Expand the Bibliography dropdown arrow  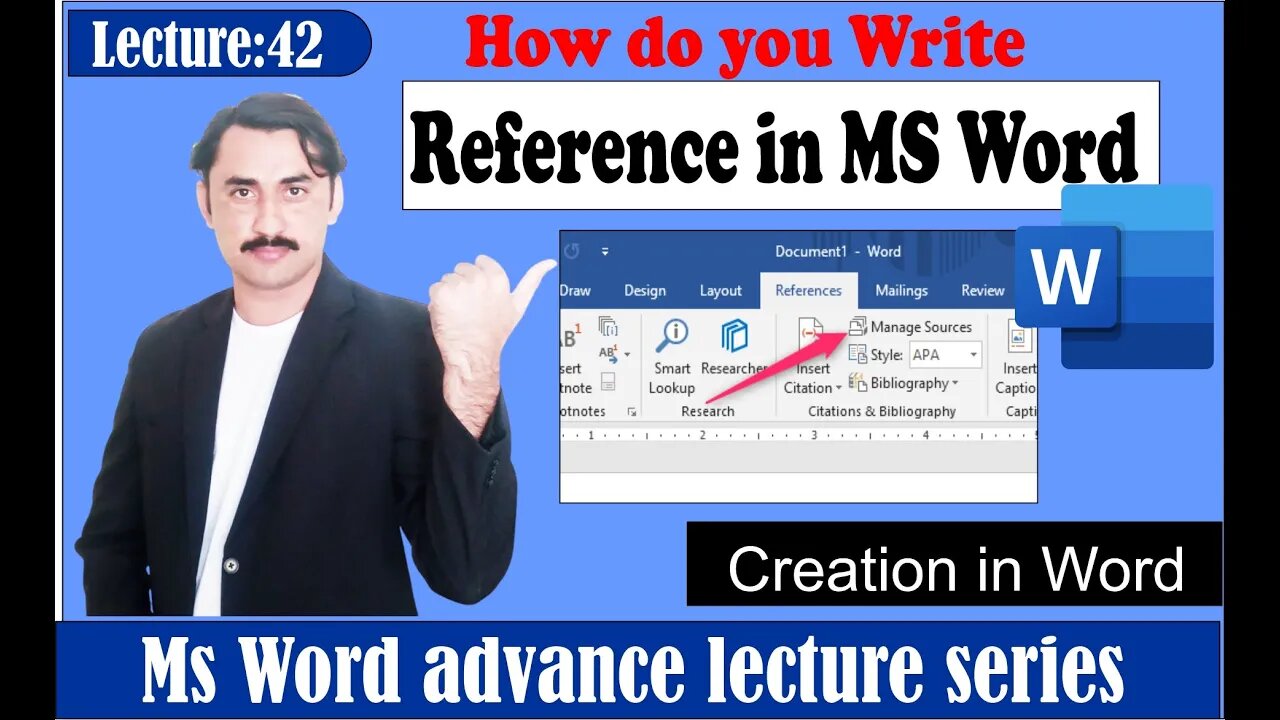(955, 383)
